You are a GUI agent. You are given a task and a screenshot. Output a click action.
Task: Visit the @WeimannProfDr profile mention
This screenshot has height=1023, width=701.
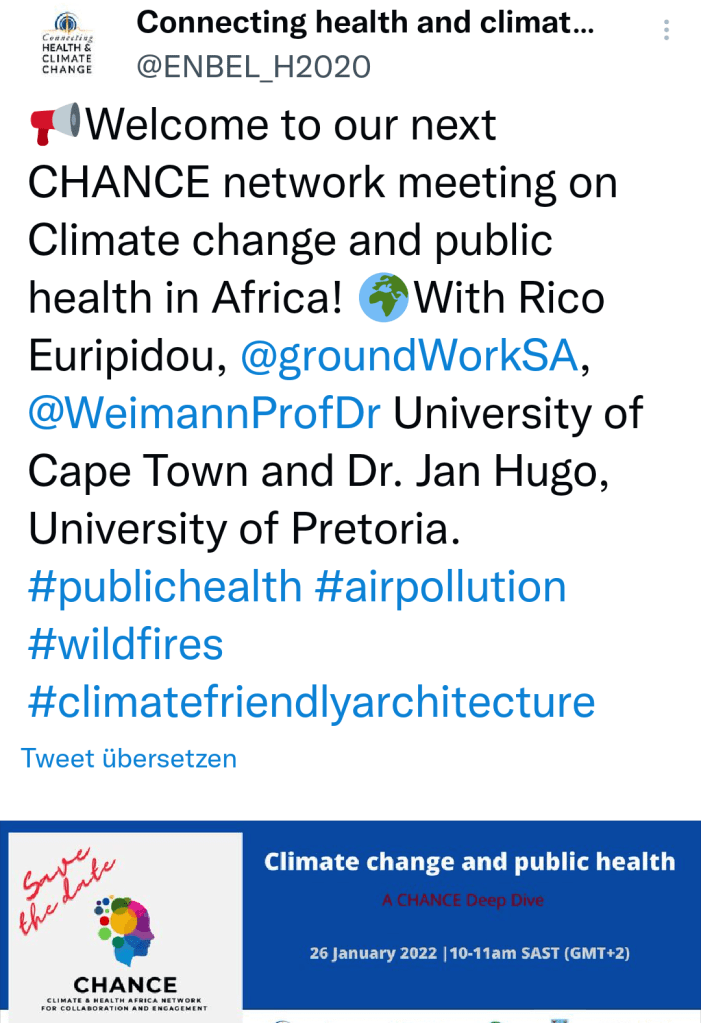204,413
